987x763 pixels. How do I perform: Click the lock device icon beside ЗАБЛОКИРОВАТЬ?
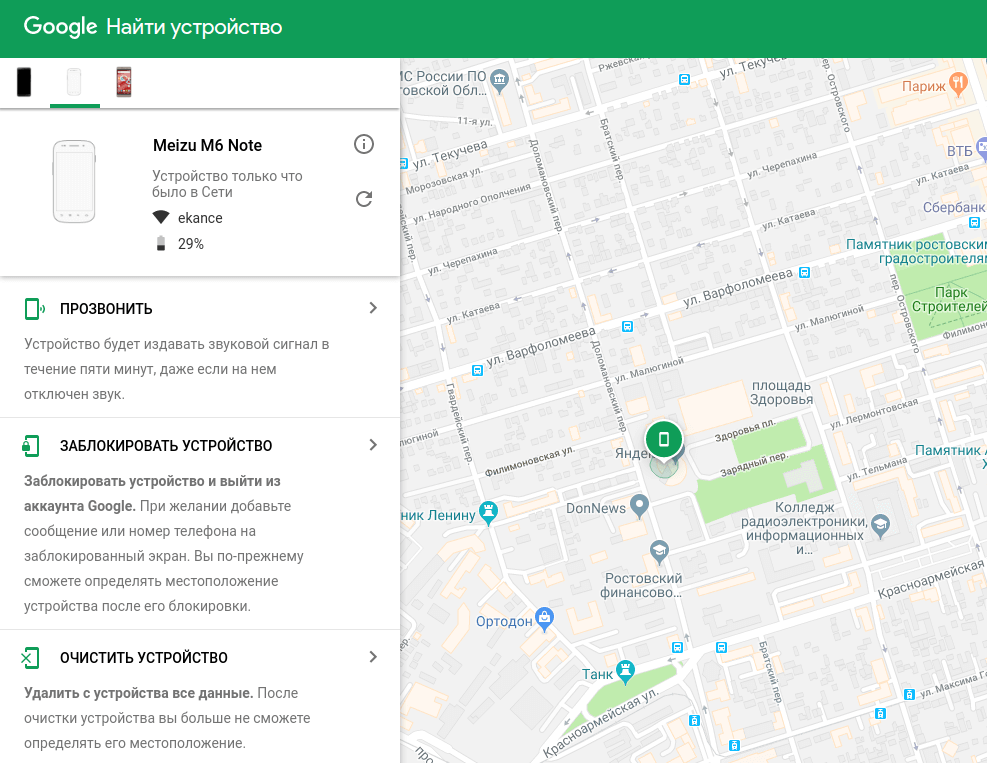tap(30, 446)
